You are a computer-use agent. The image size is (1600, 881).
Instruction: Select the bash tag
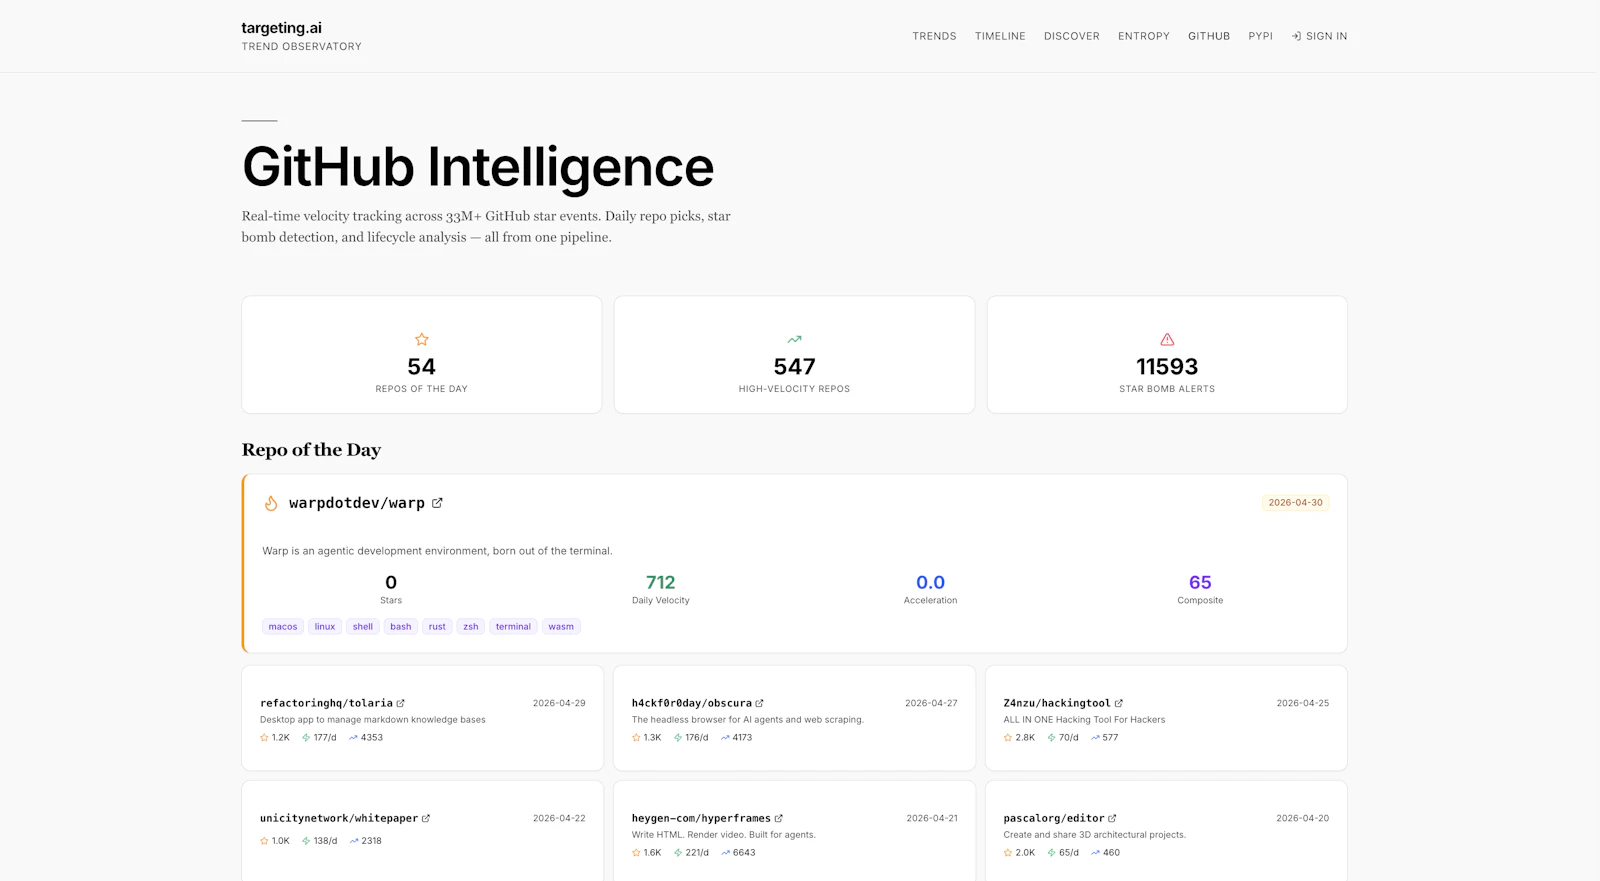coord(401,627)
